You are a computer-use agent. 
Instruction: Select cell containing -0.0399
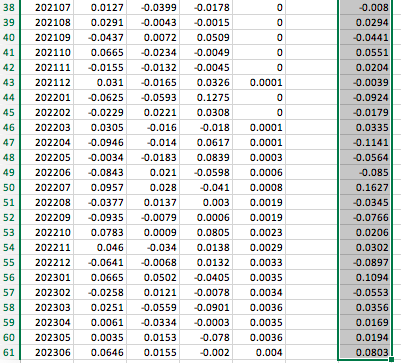tap(153, 7)
